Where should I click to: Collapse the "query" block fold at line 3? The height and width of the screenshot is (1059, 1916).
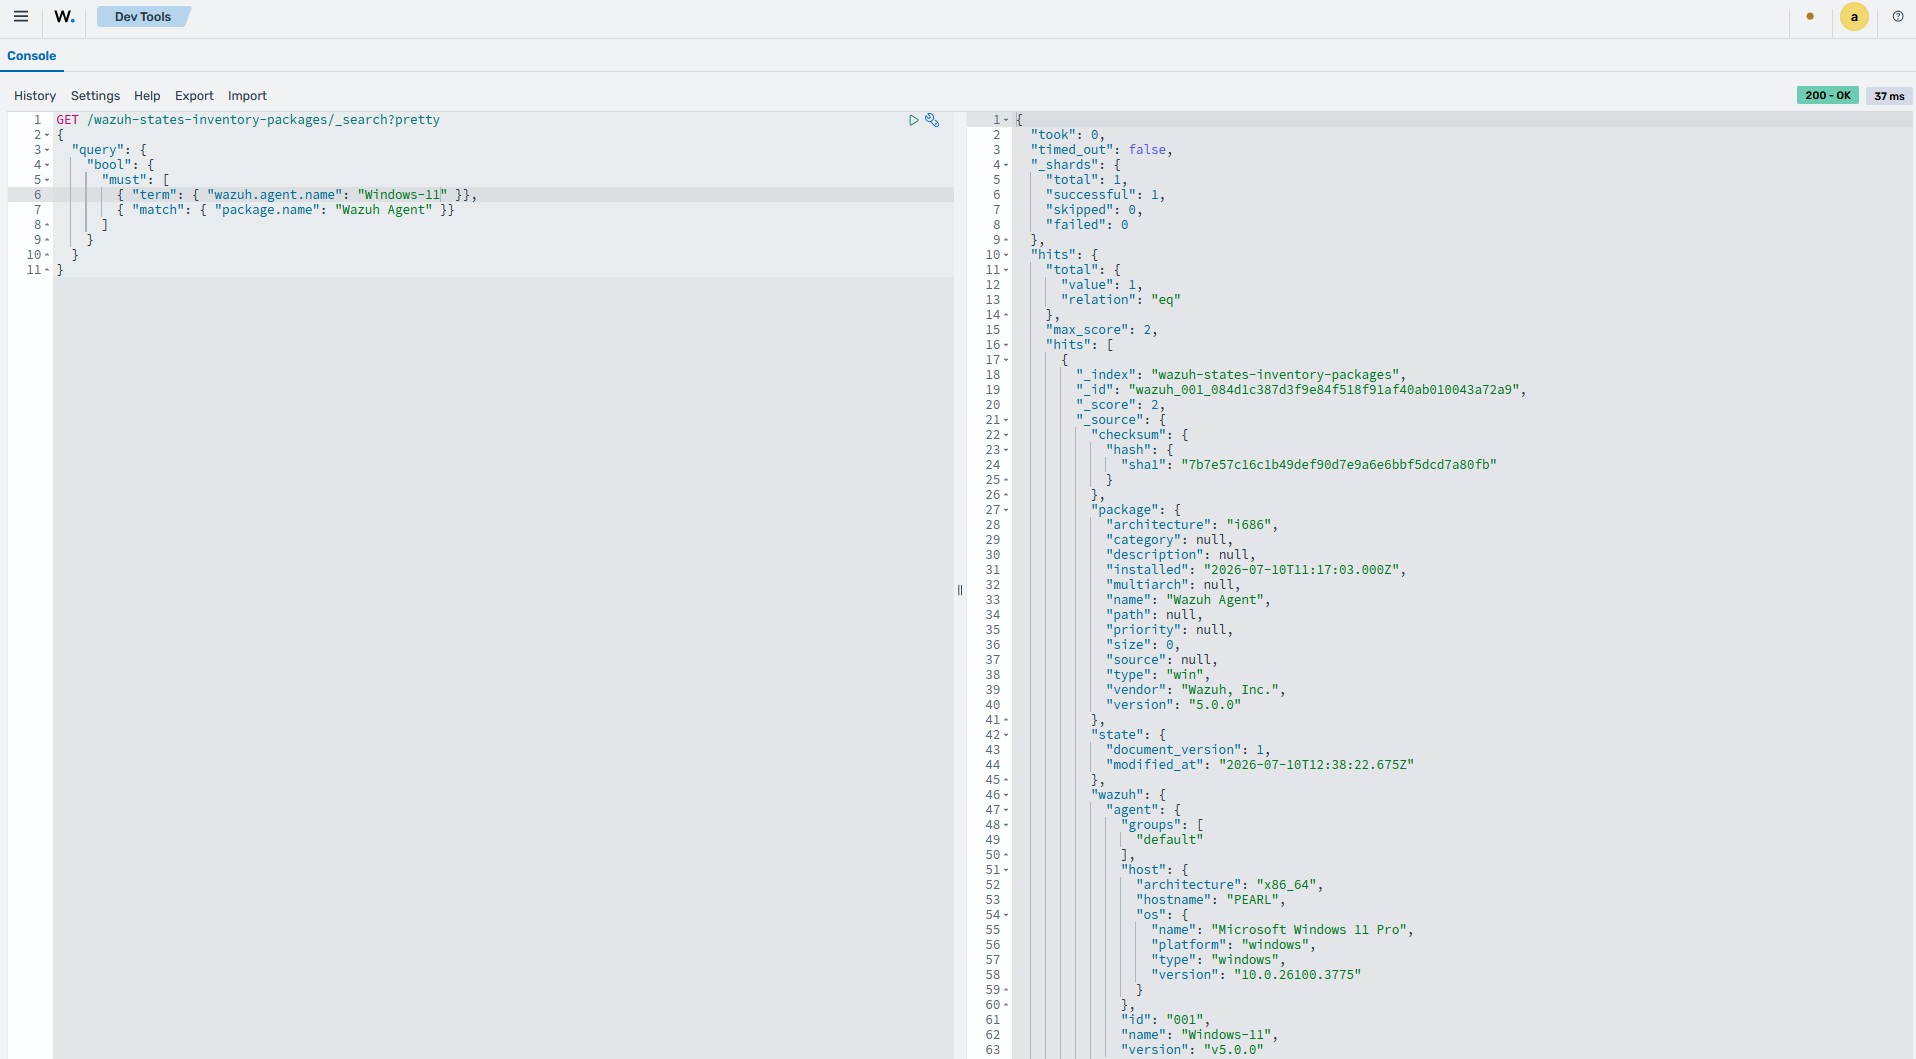[x=47, y=150]
